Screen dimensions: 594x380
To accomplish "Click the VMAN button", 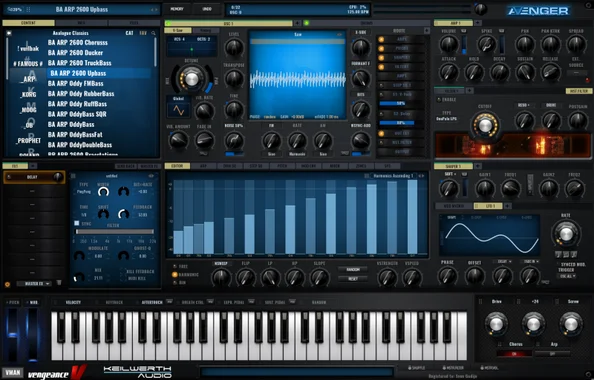I will (x=13, y=372).
